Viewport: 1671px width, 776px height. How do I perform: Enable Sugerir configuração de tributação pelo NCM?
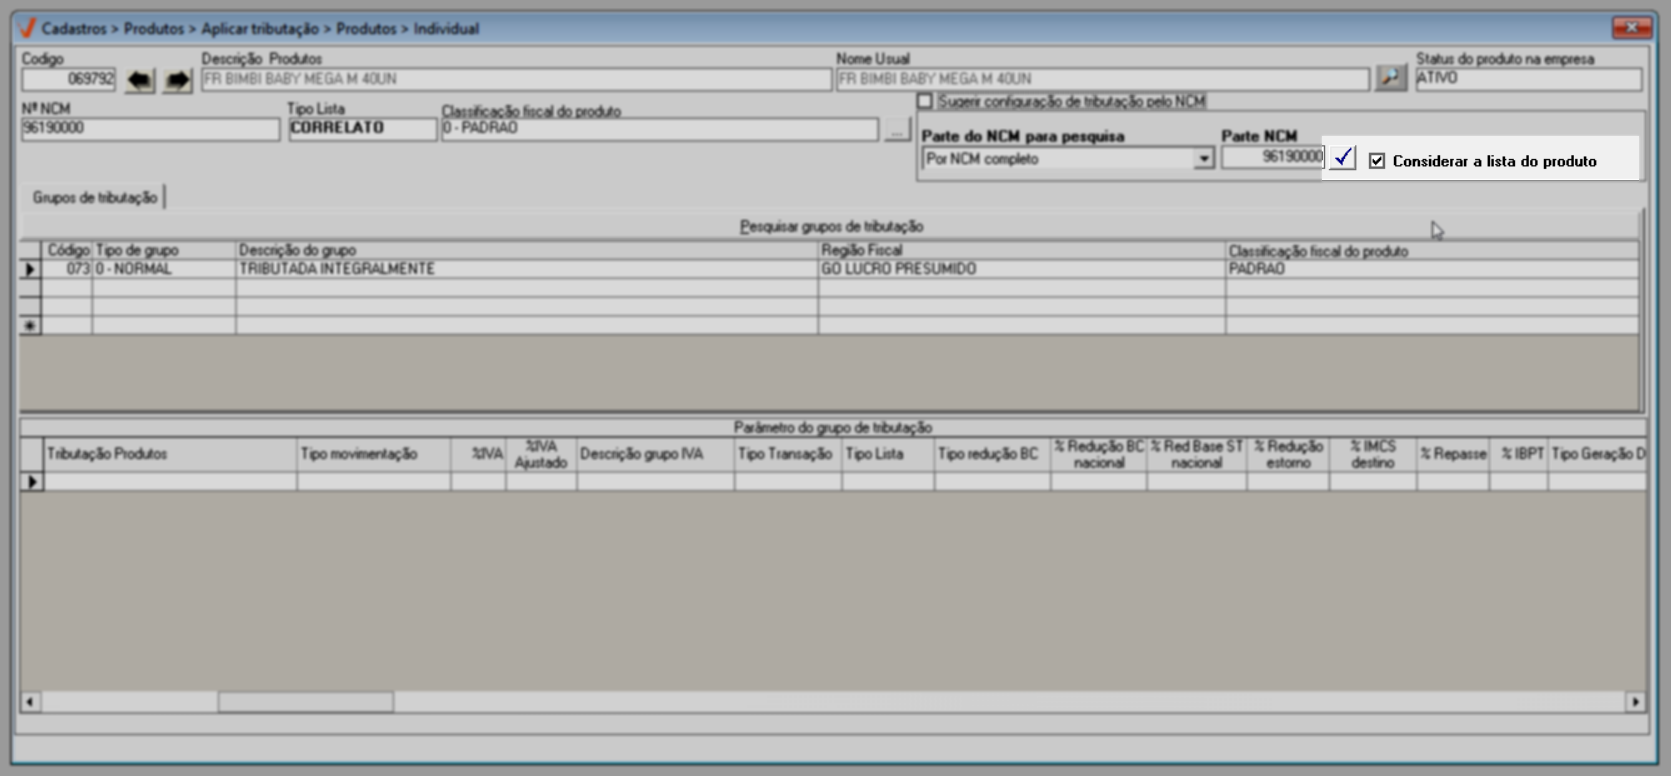[x=925, y=101]
